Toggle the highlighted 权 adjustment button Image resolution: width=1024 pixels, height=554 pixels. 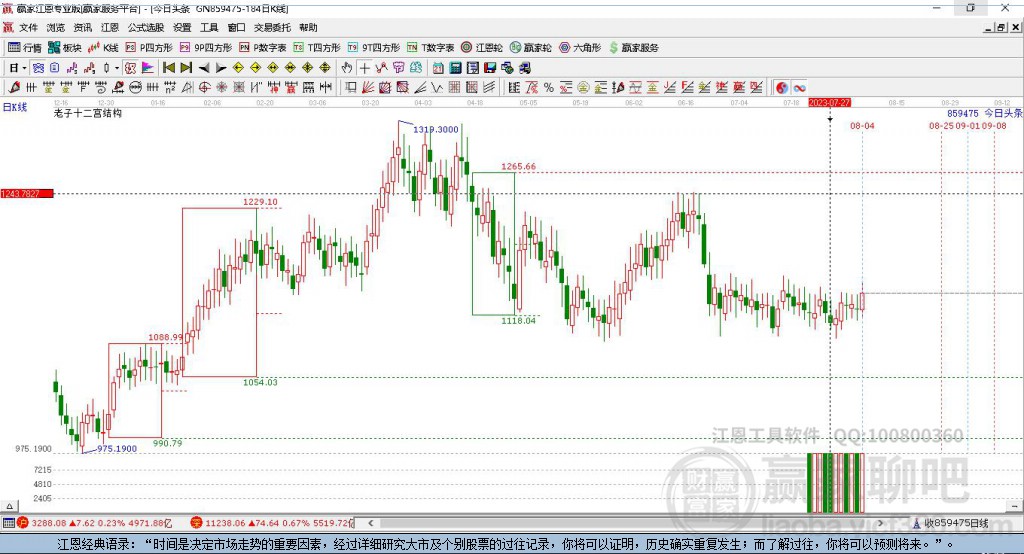[x=130, y=67]
